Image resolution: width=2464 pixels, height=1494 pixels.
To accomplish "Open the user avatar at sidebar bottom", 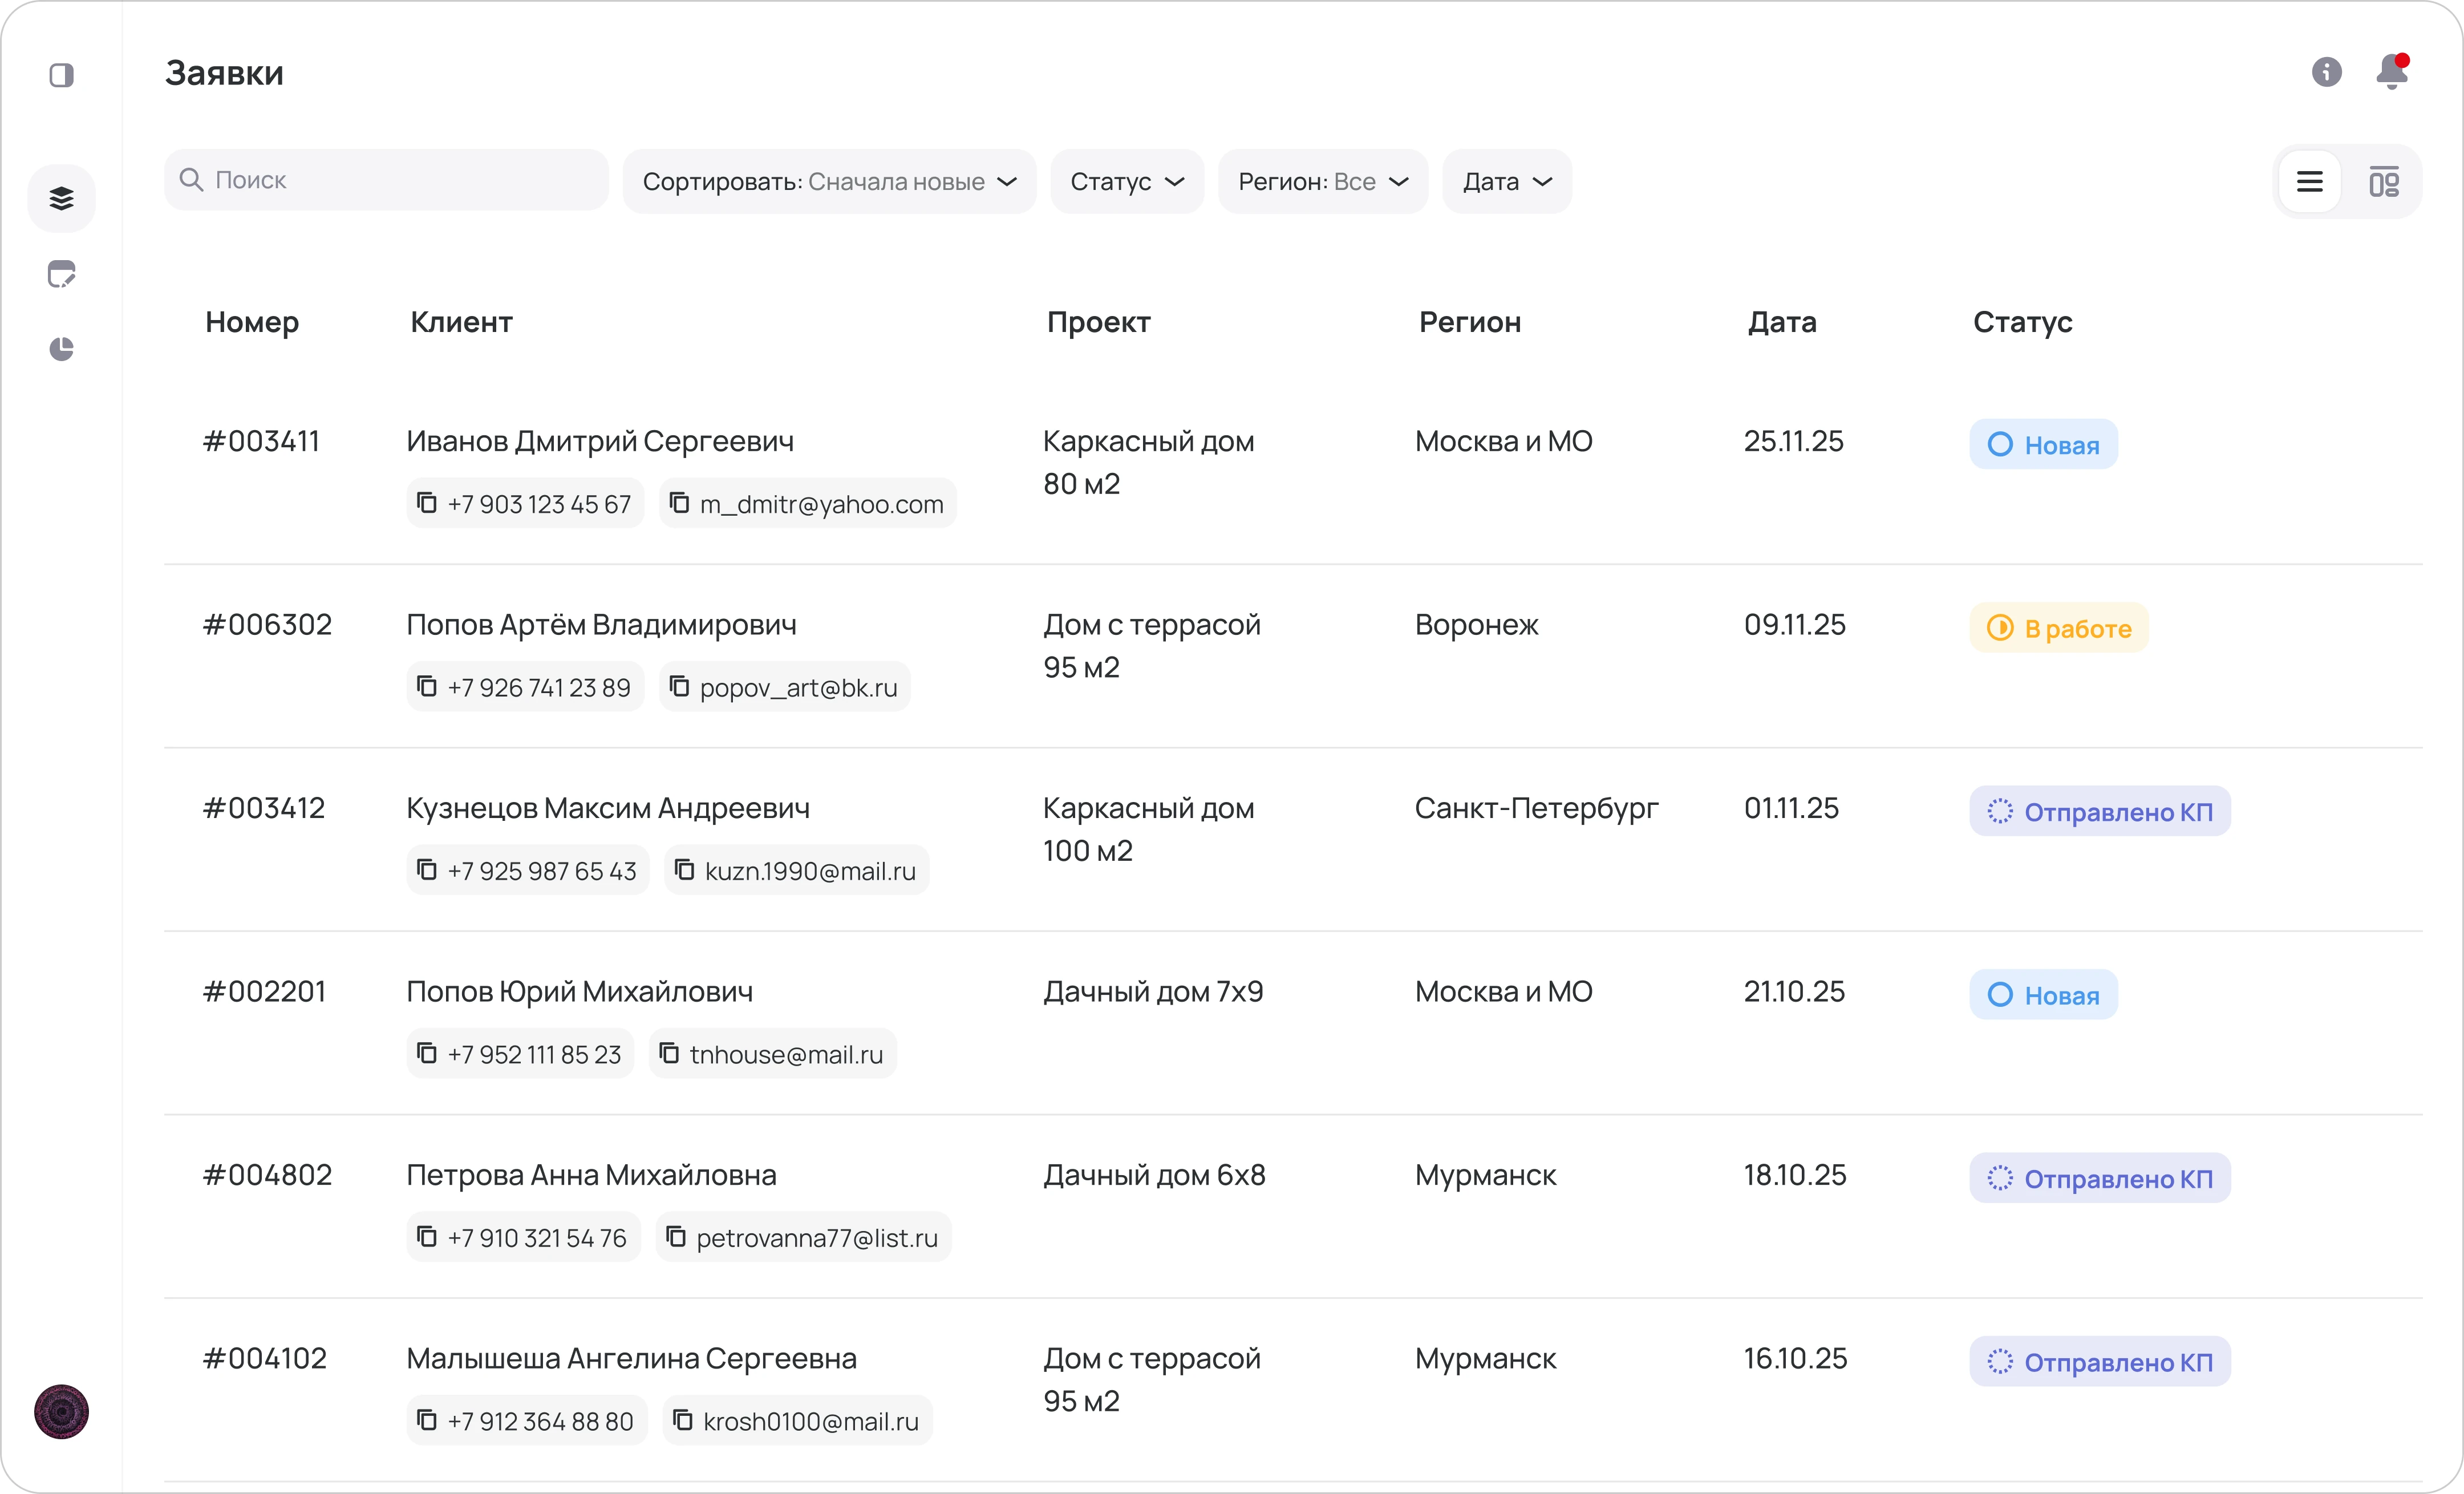I will 62,1411.
